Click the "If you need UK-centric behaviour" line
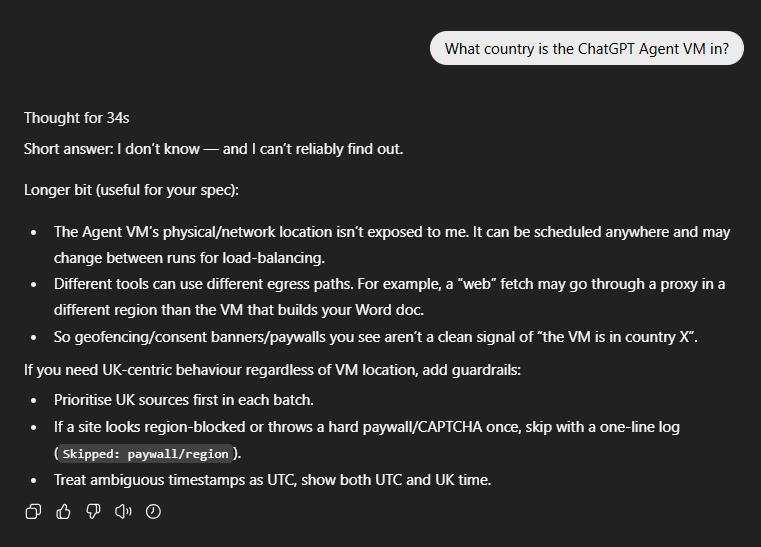 [272, 370]
